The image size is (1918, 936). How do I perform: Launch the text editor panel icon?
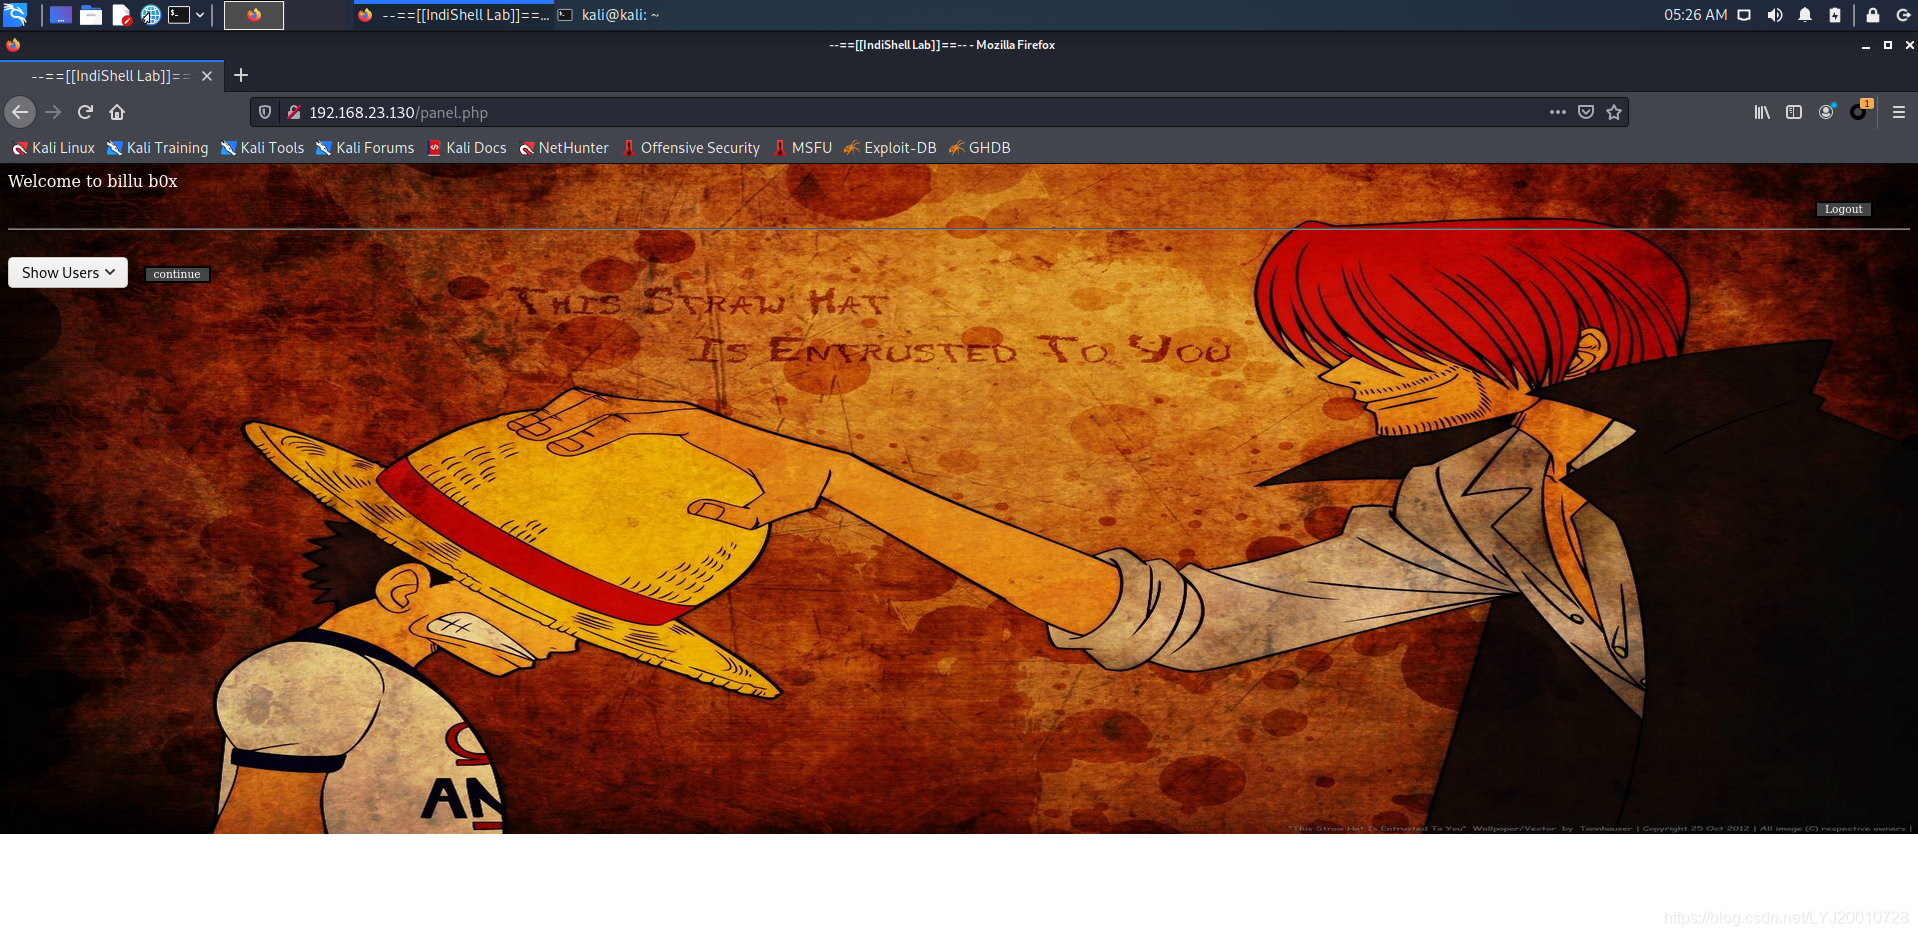coord(121,15)
